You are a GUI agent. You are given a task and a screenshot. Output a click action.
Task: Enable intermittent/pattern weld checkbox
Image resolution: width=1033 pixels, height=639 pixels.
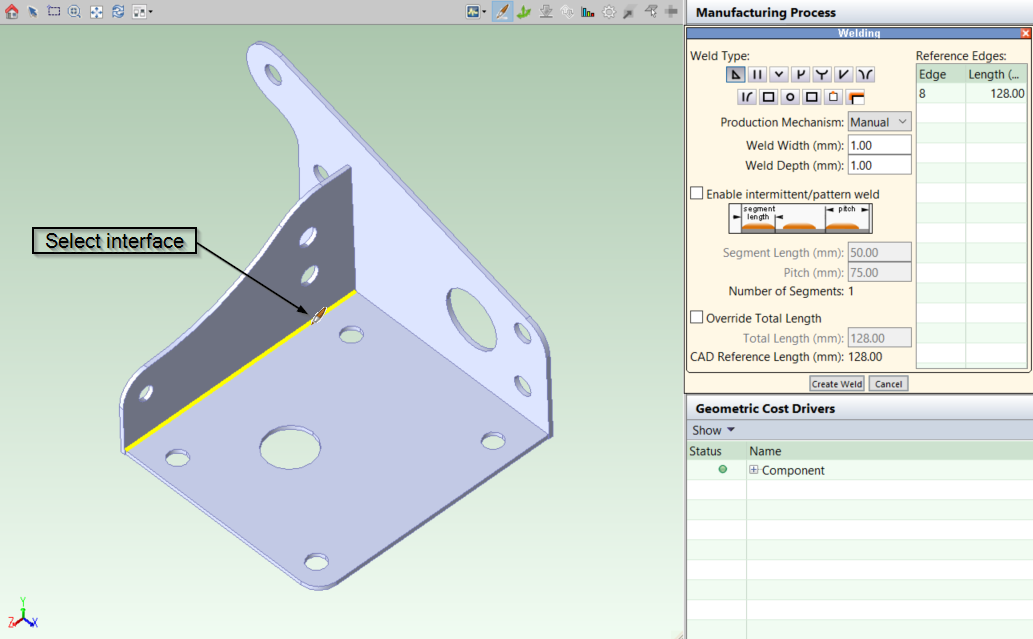point(697,194)
